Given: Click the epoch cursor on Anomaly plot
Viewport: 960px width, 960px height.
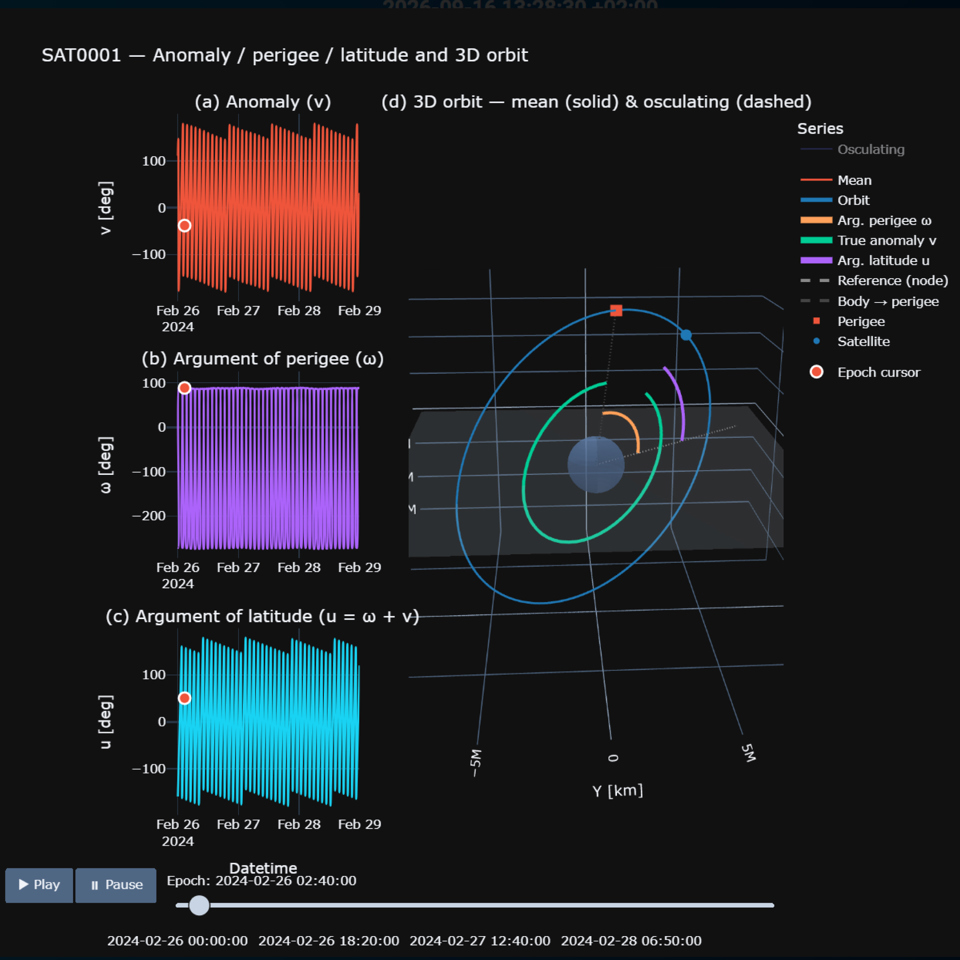Looking at the screenshot, I should pyautogui.click(x=184, y=225).
